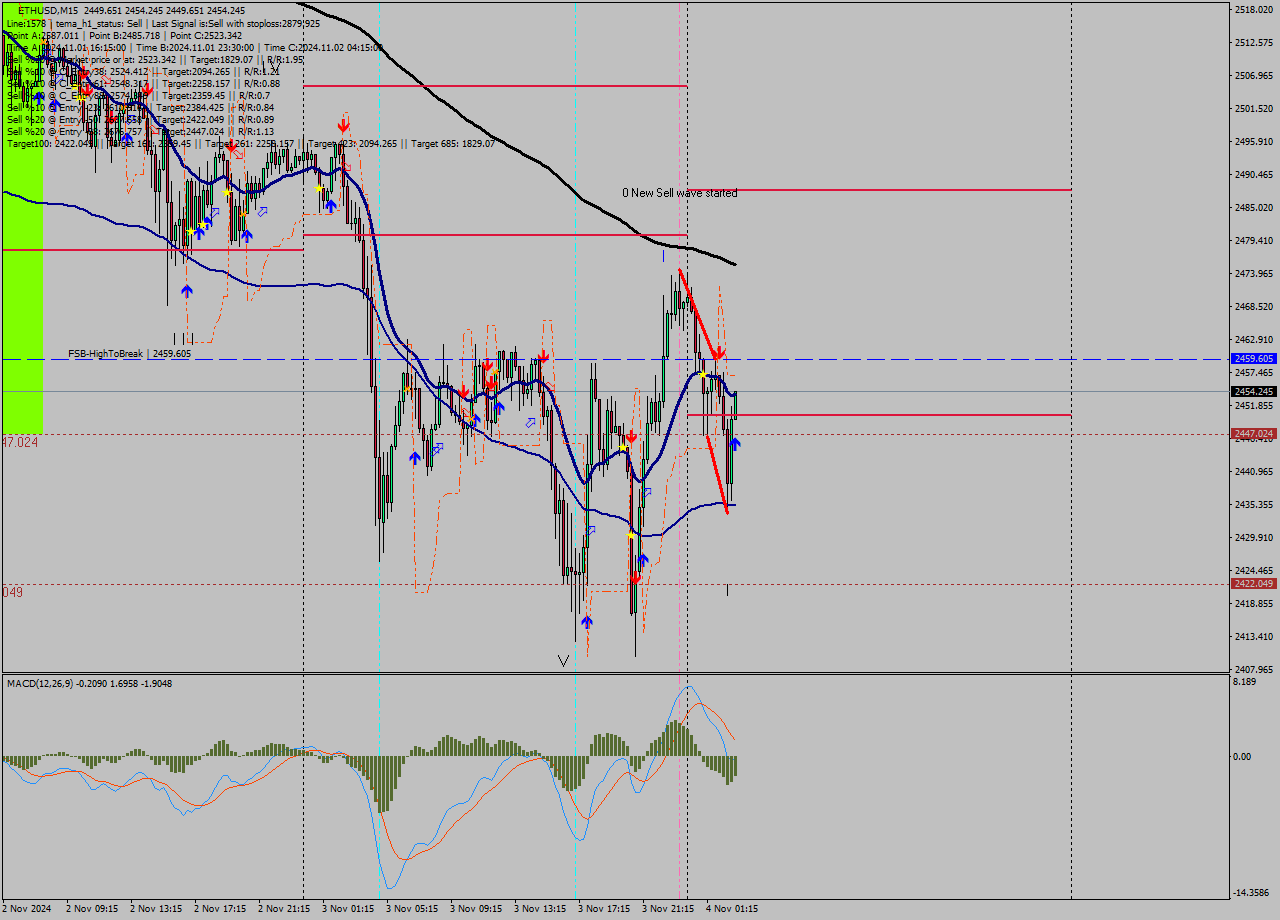The image size is (1280, 920).
Task: Click the red sell arrow above the 3 Nov 01:15 peak
Action: [343, 125]
